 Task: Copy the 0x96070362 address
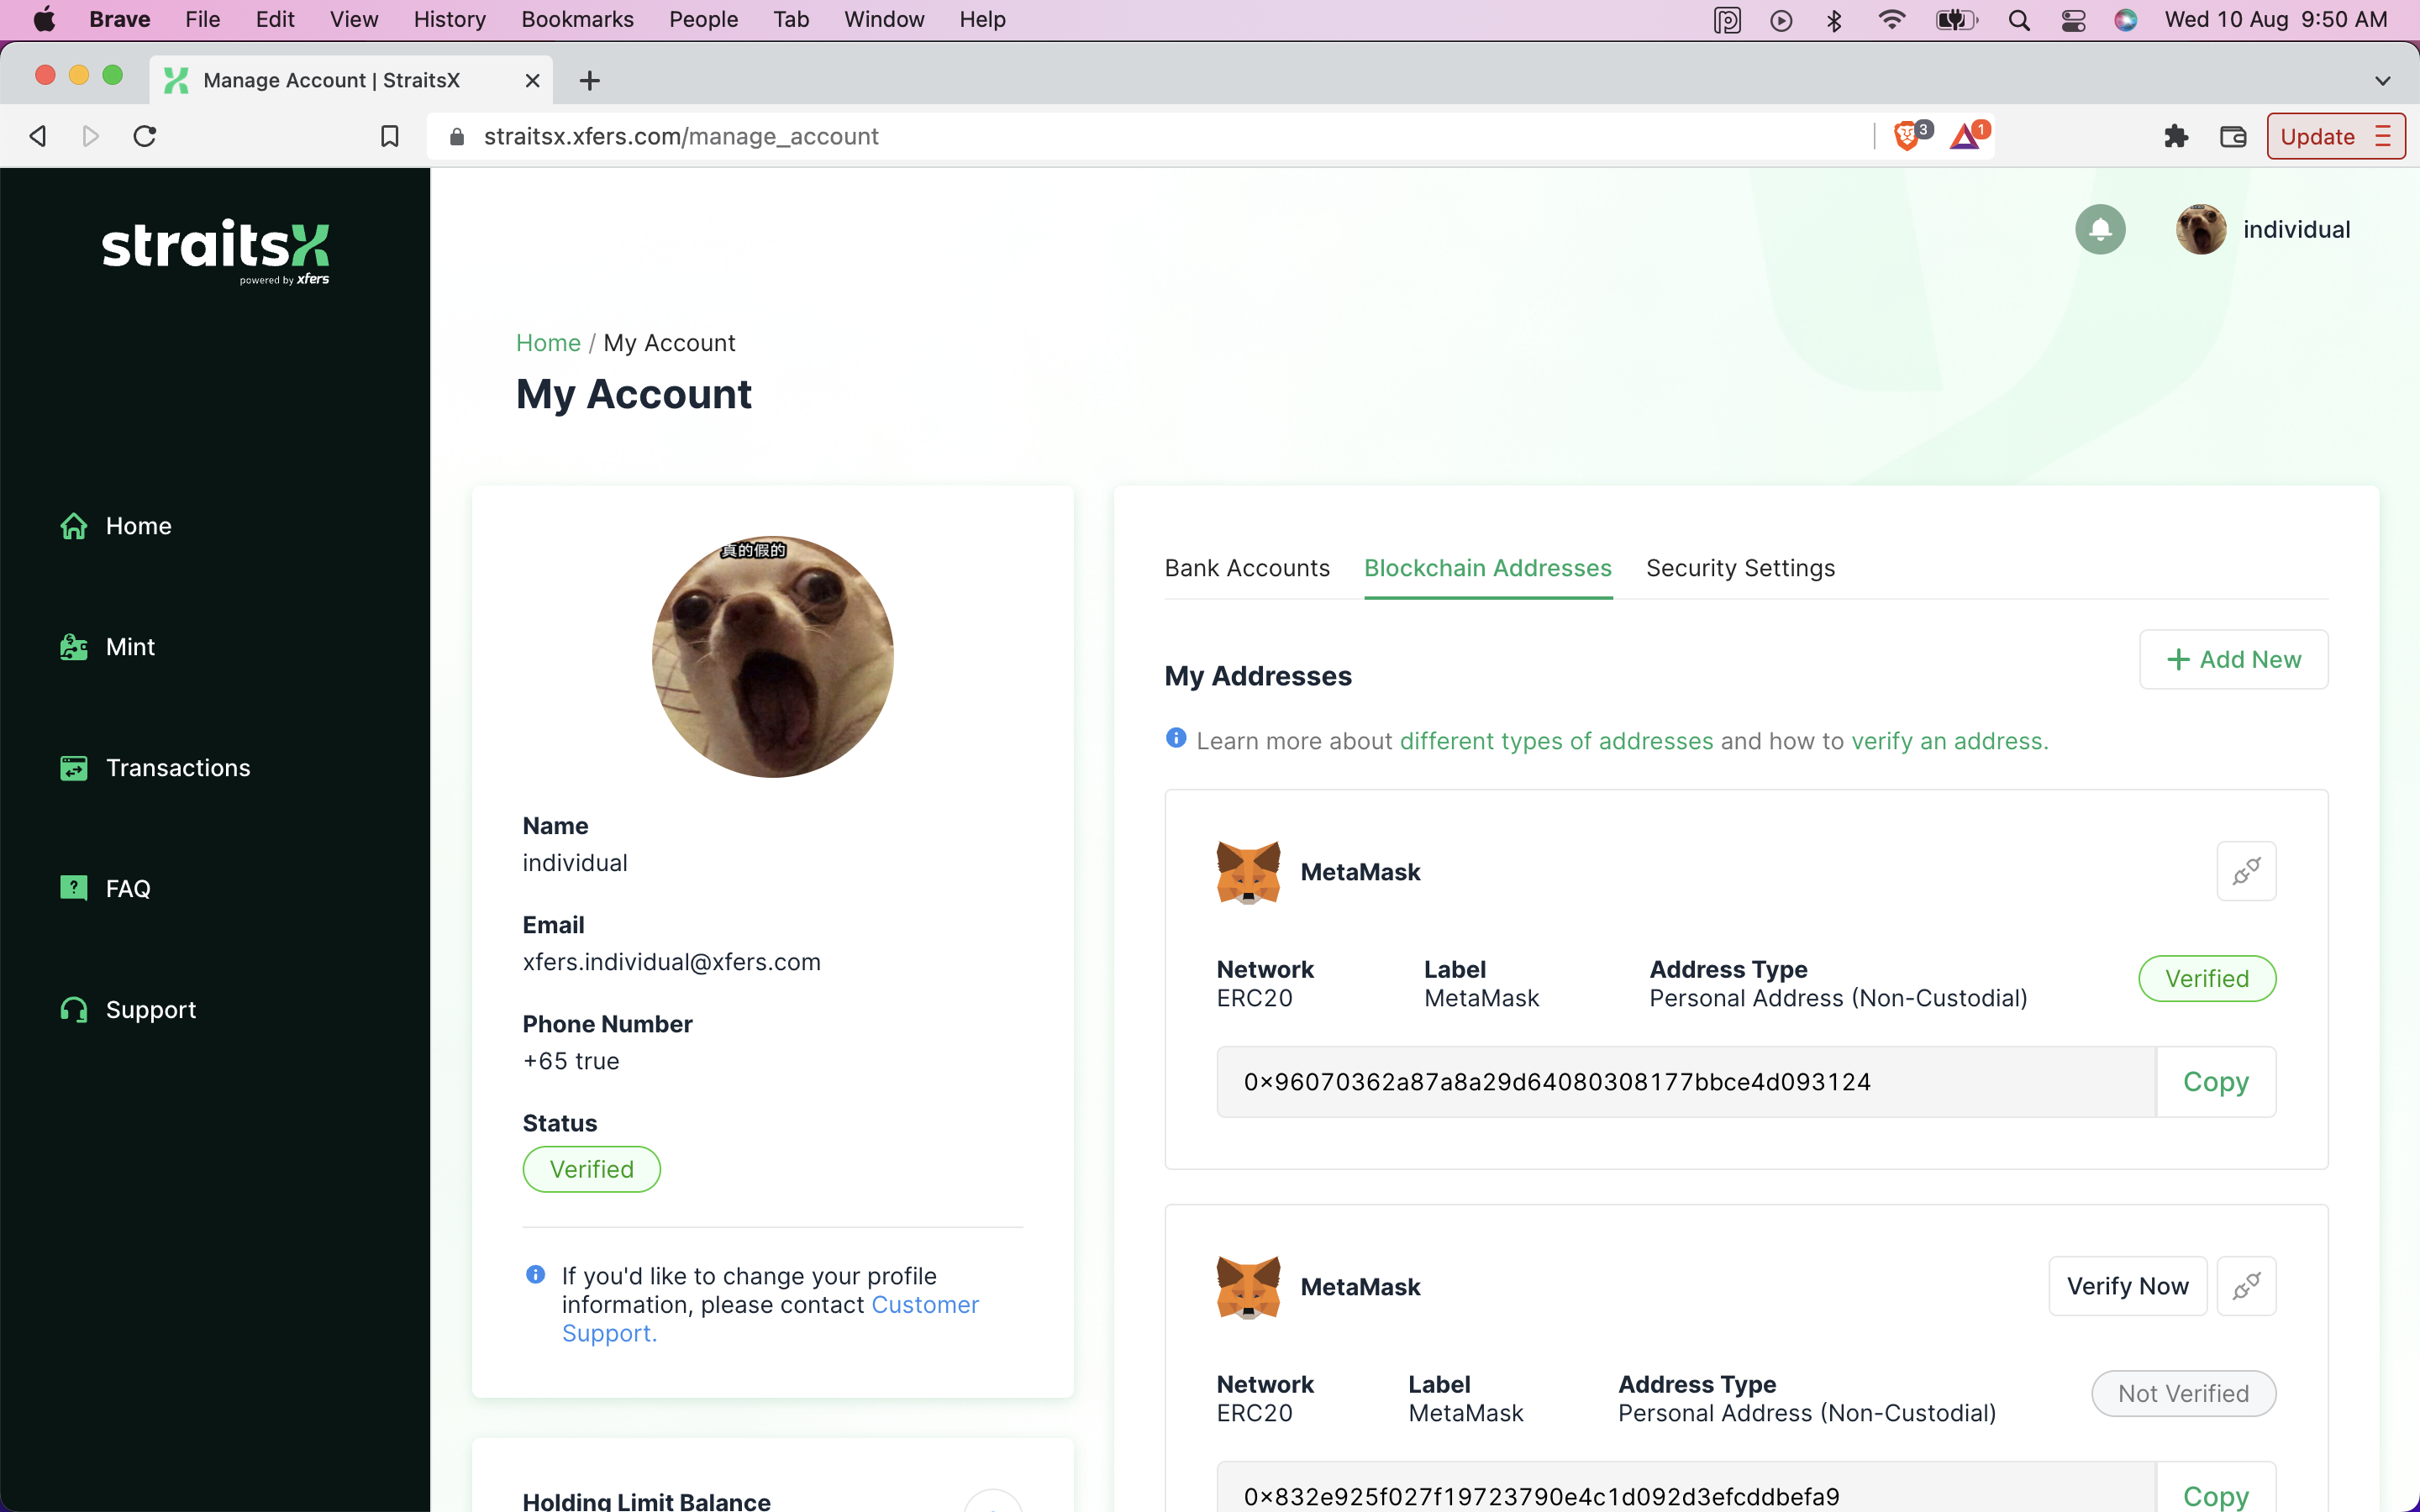coord(2215,1082)
